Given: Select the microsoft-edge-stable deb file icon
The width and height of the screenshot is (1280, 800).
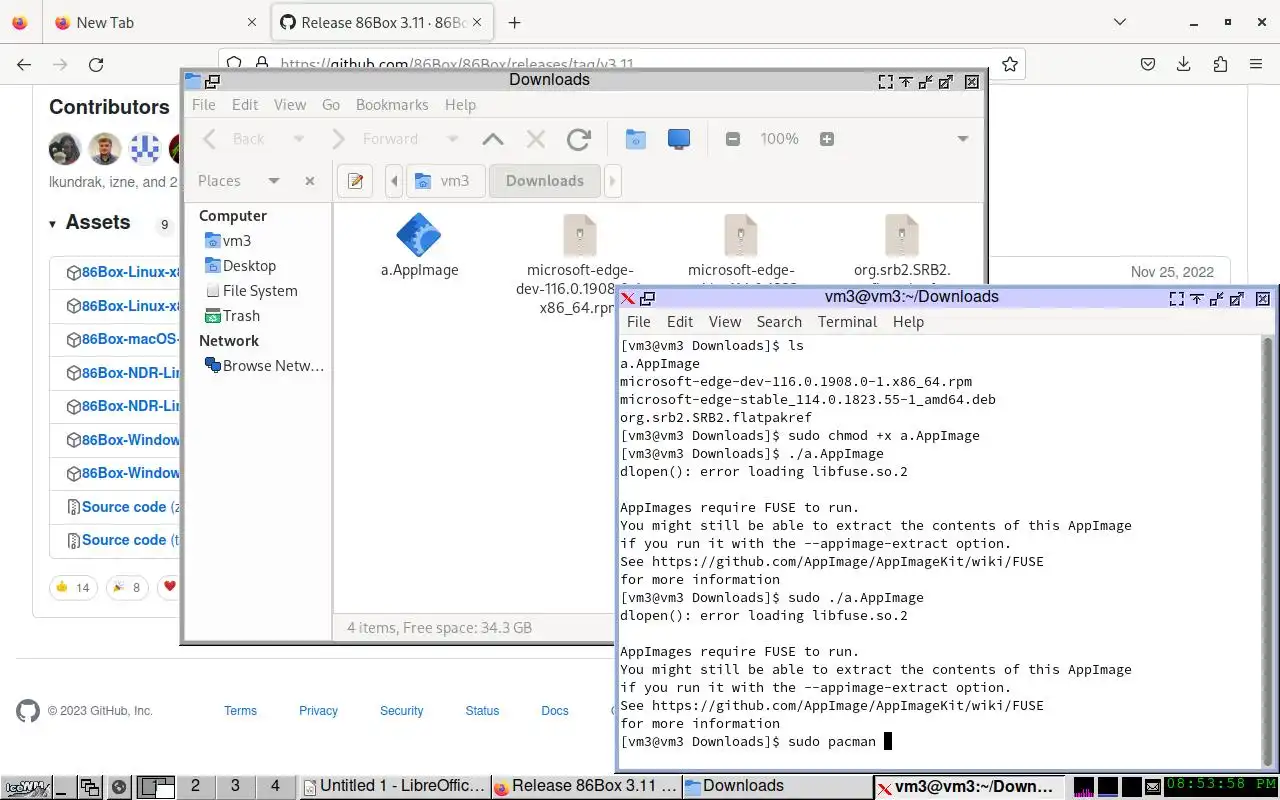Looking at the screenshot, I should coord(741,235).
